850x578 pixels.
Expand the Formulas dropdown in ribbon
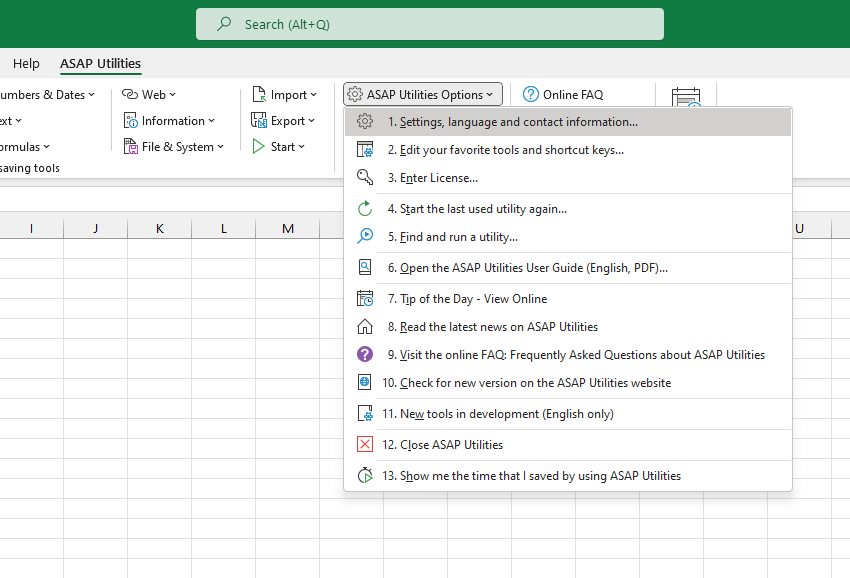coord(47,147)
